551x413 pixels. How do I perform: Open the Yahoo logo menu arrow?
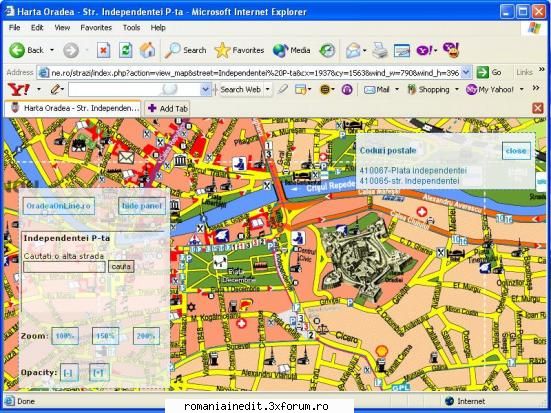coord(39,89)
